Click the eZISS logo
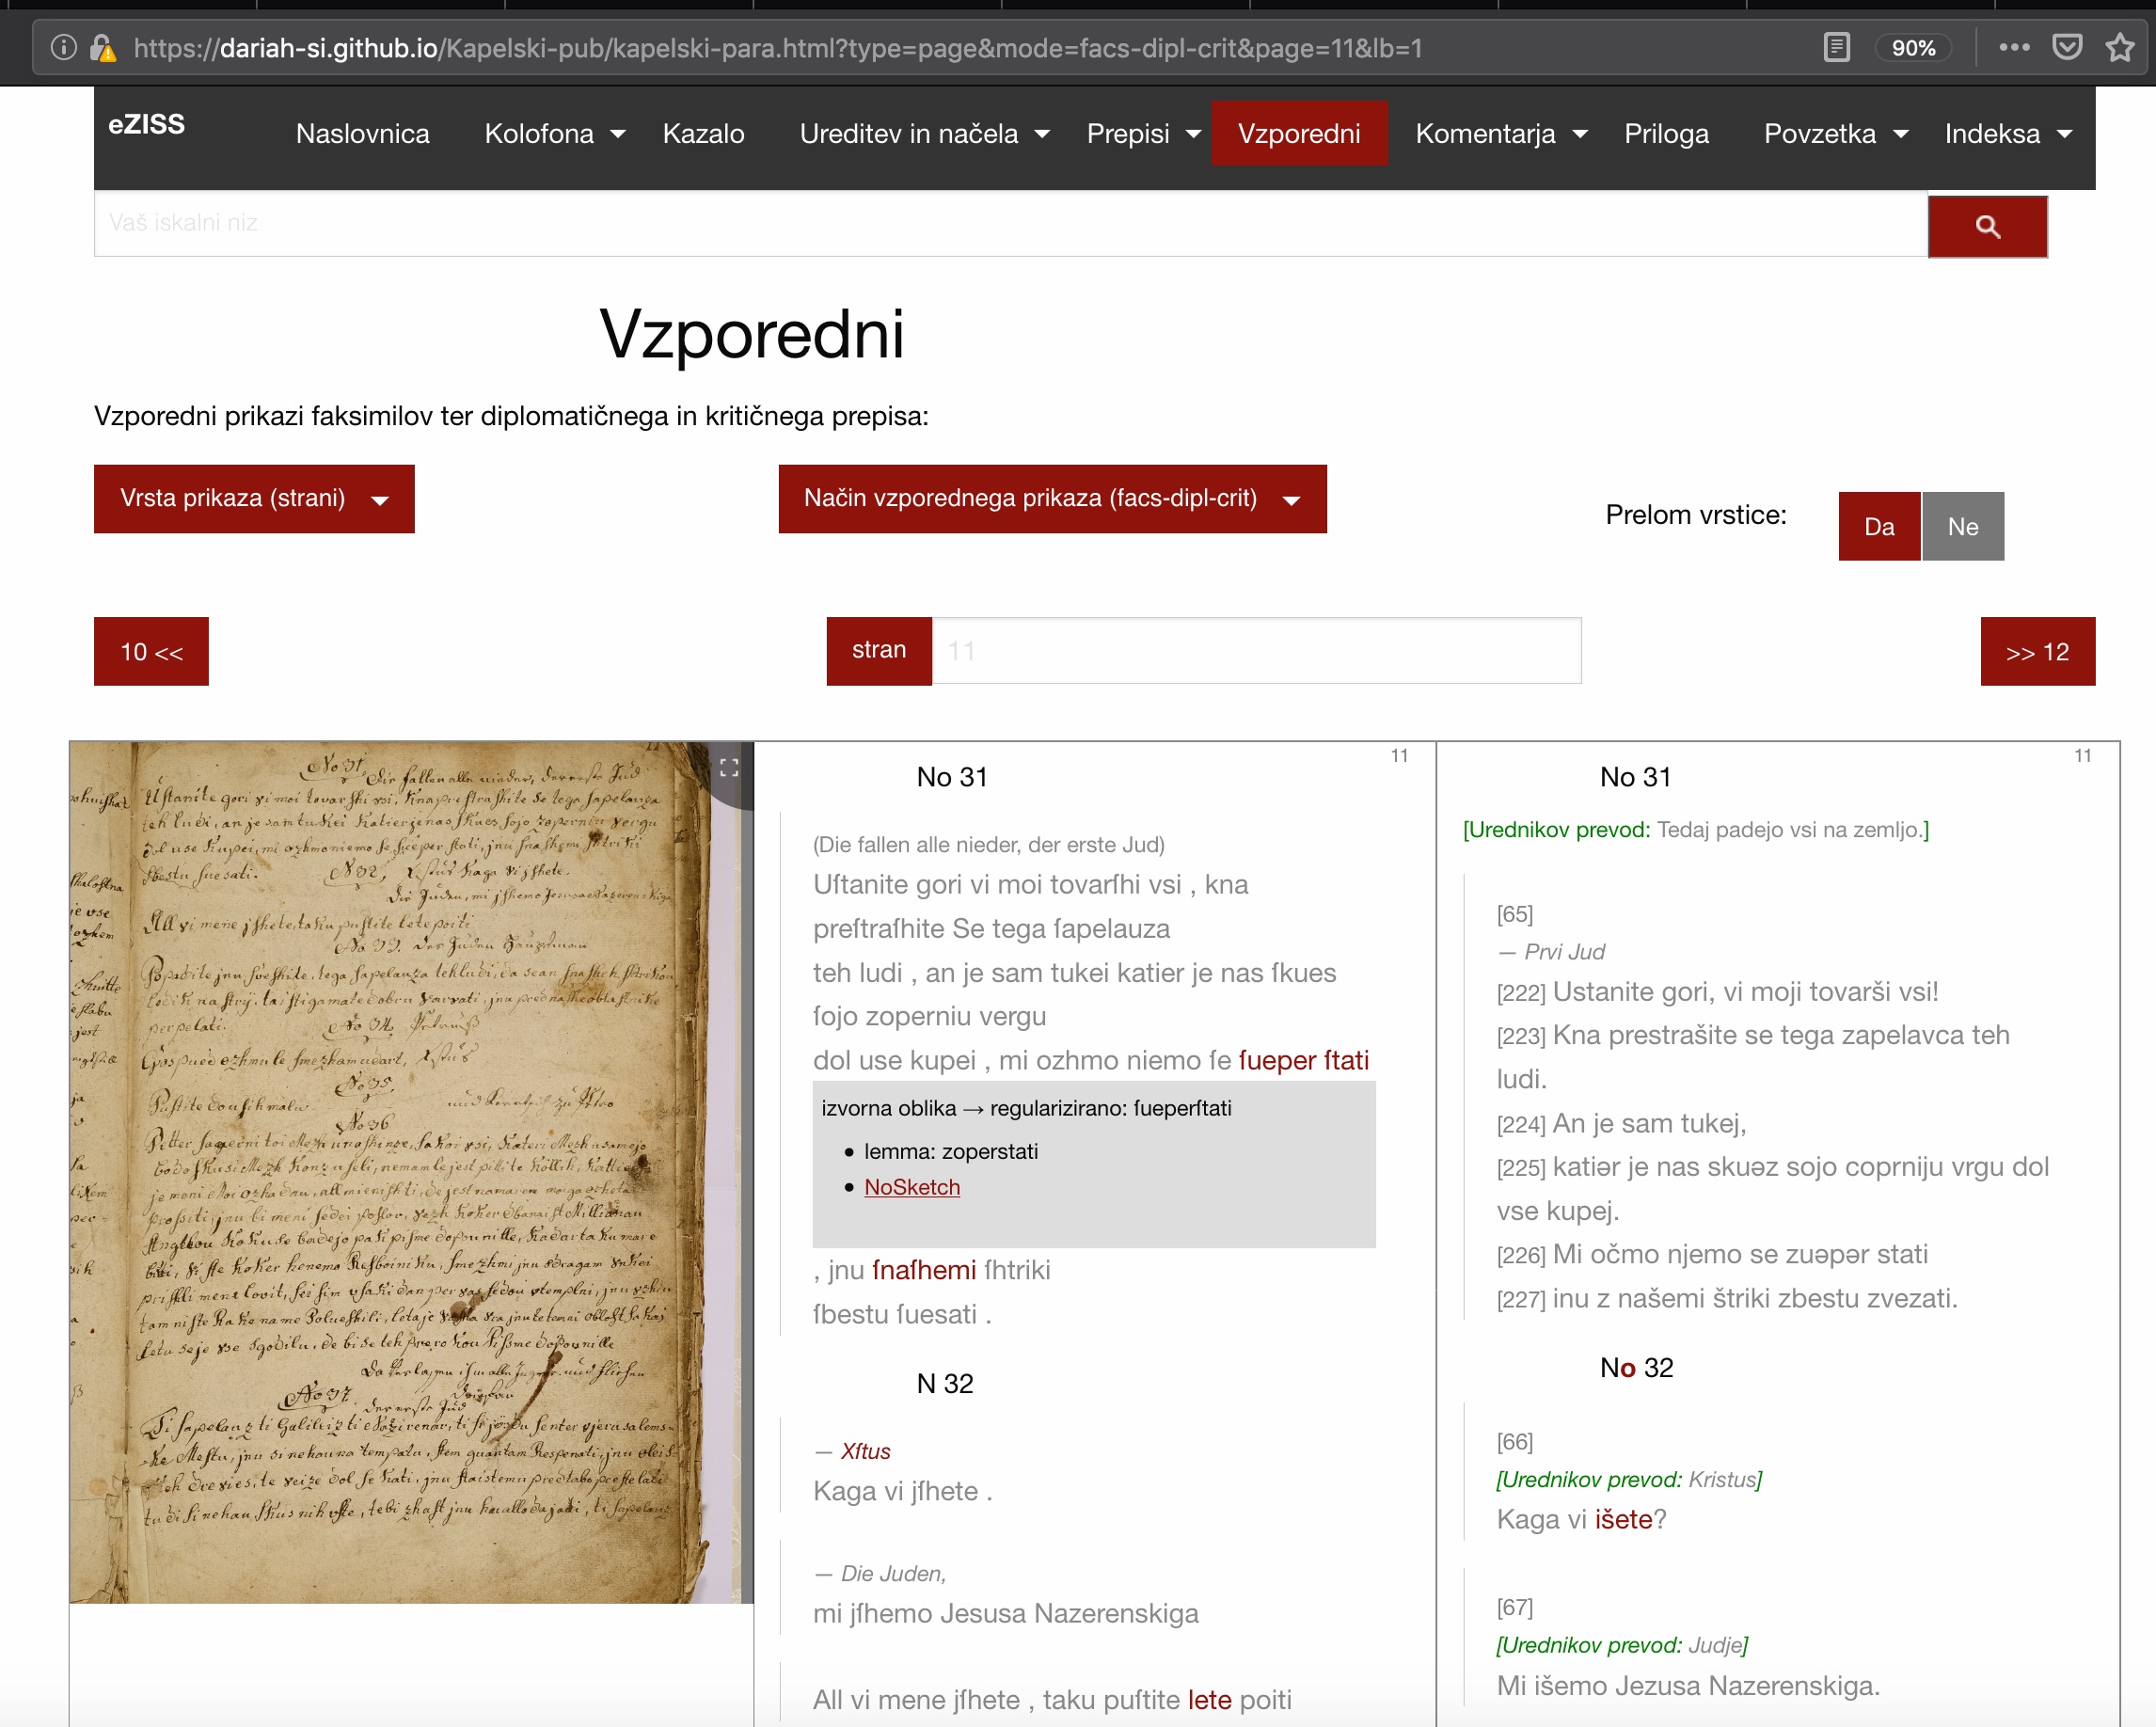This screenshot has height=1727, width=2156. [x=146, y=125]
